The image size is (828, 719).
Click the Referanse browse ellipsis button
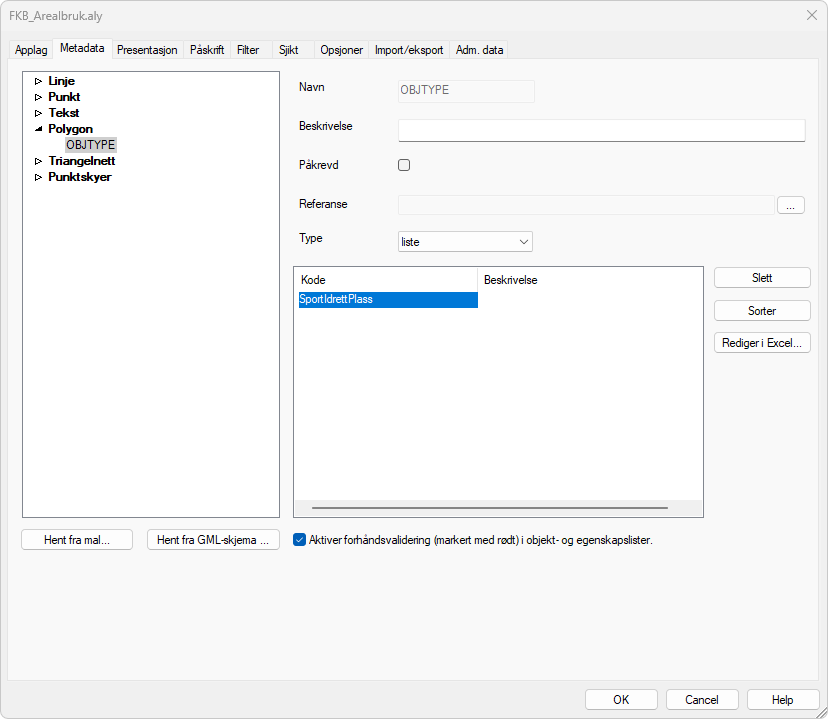790,205
